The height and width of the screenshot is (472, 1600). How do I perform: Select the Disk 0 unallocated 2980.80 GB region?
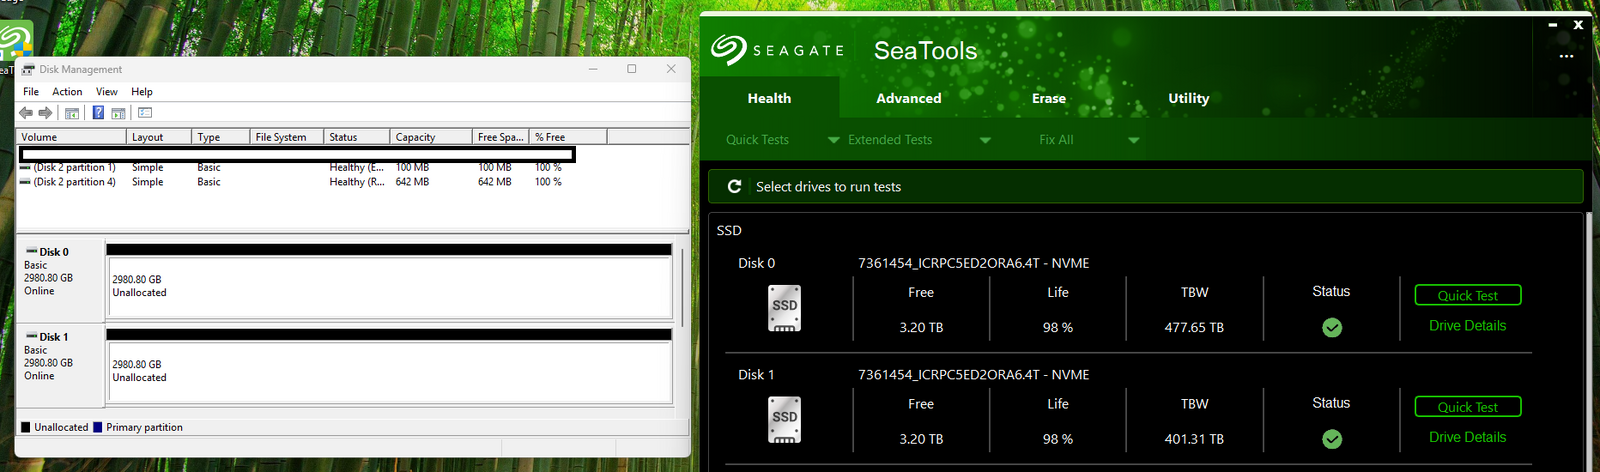coord(388,287)
